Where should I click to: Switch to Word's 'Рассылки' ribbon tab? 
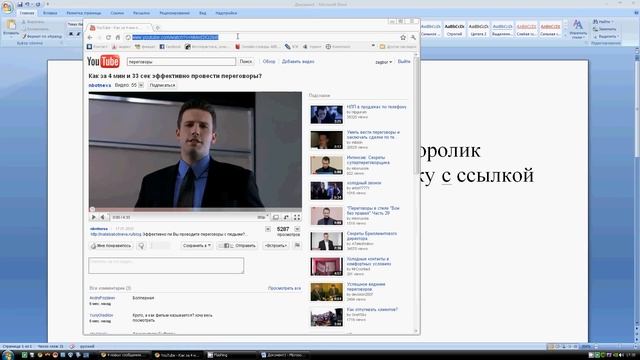click(141, 13)
